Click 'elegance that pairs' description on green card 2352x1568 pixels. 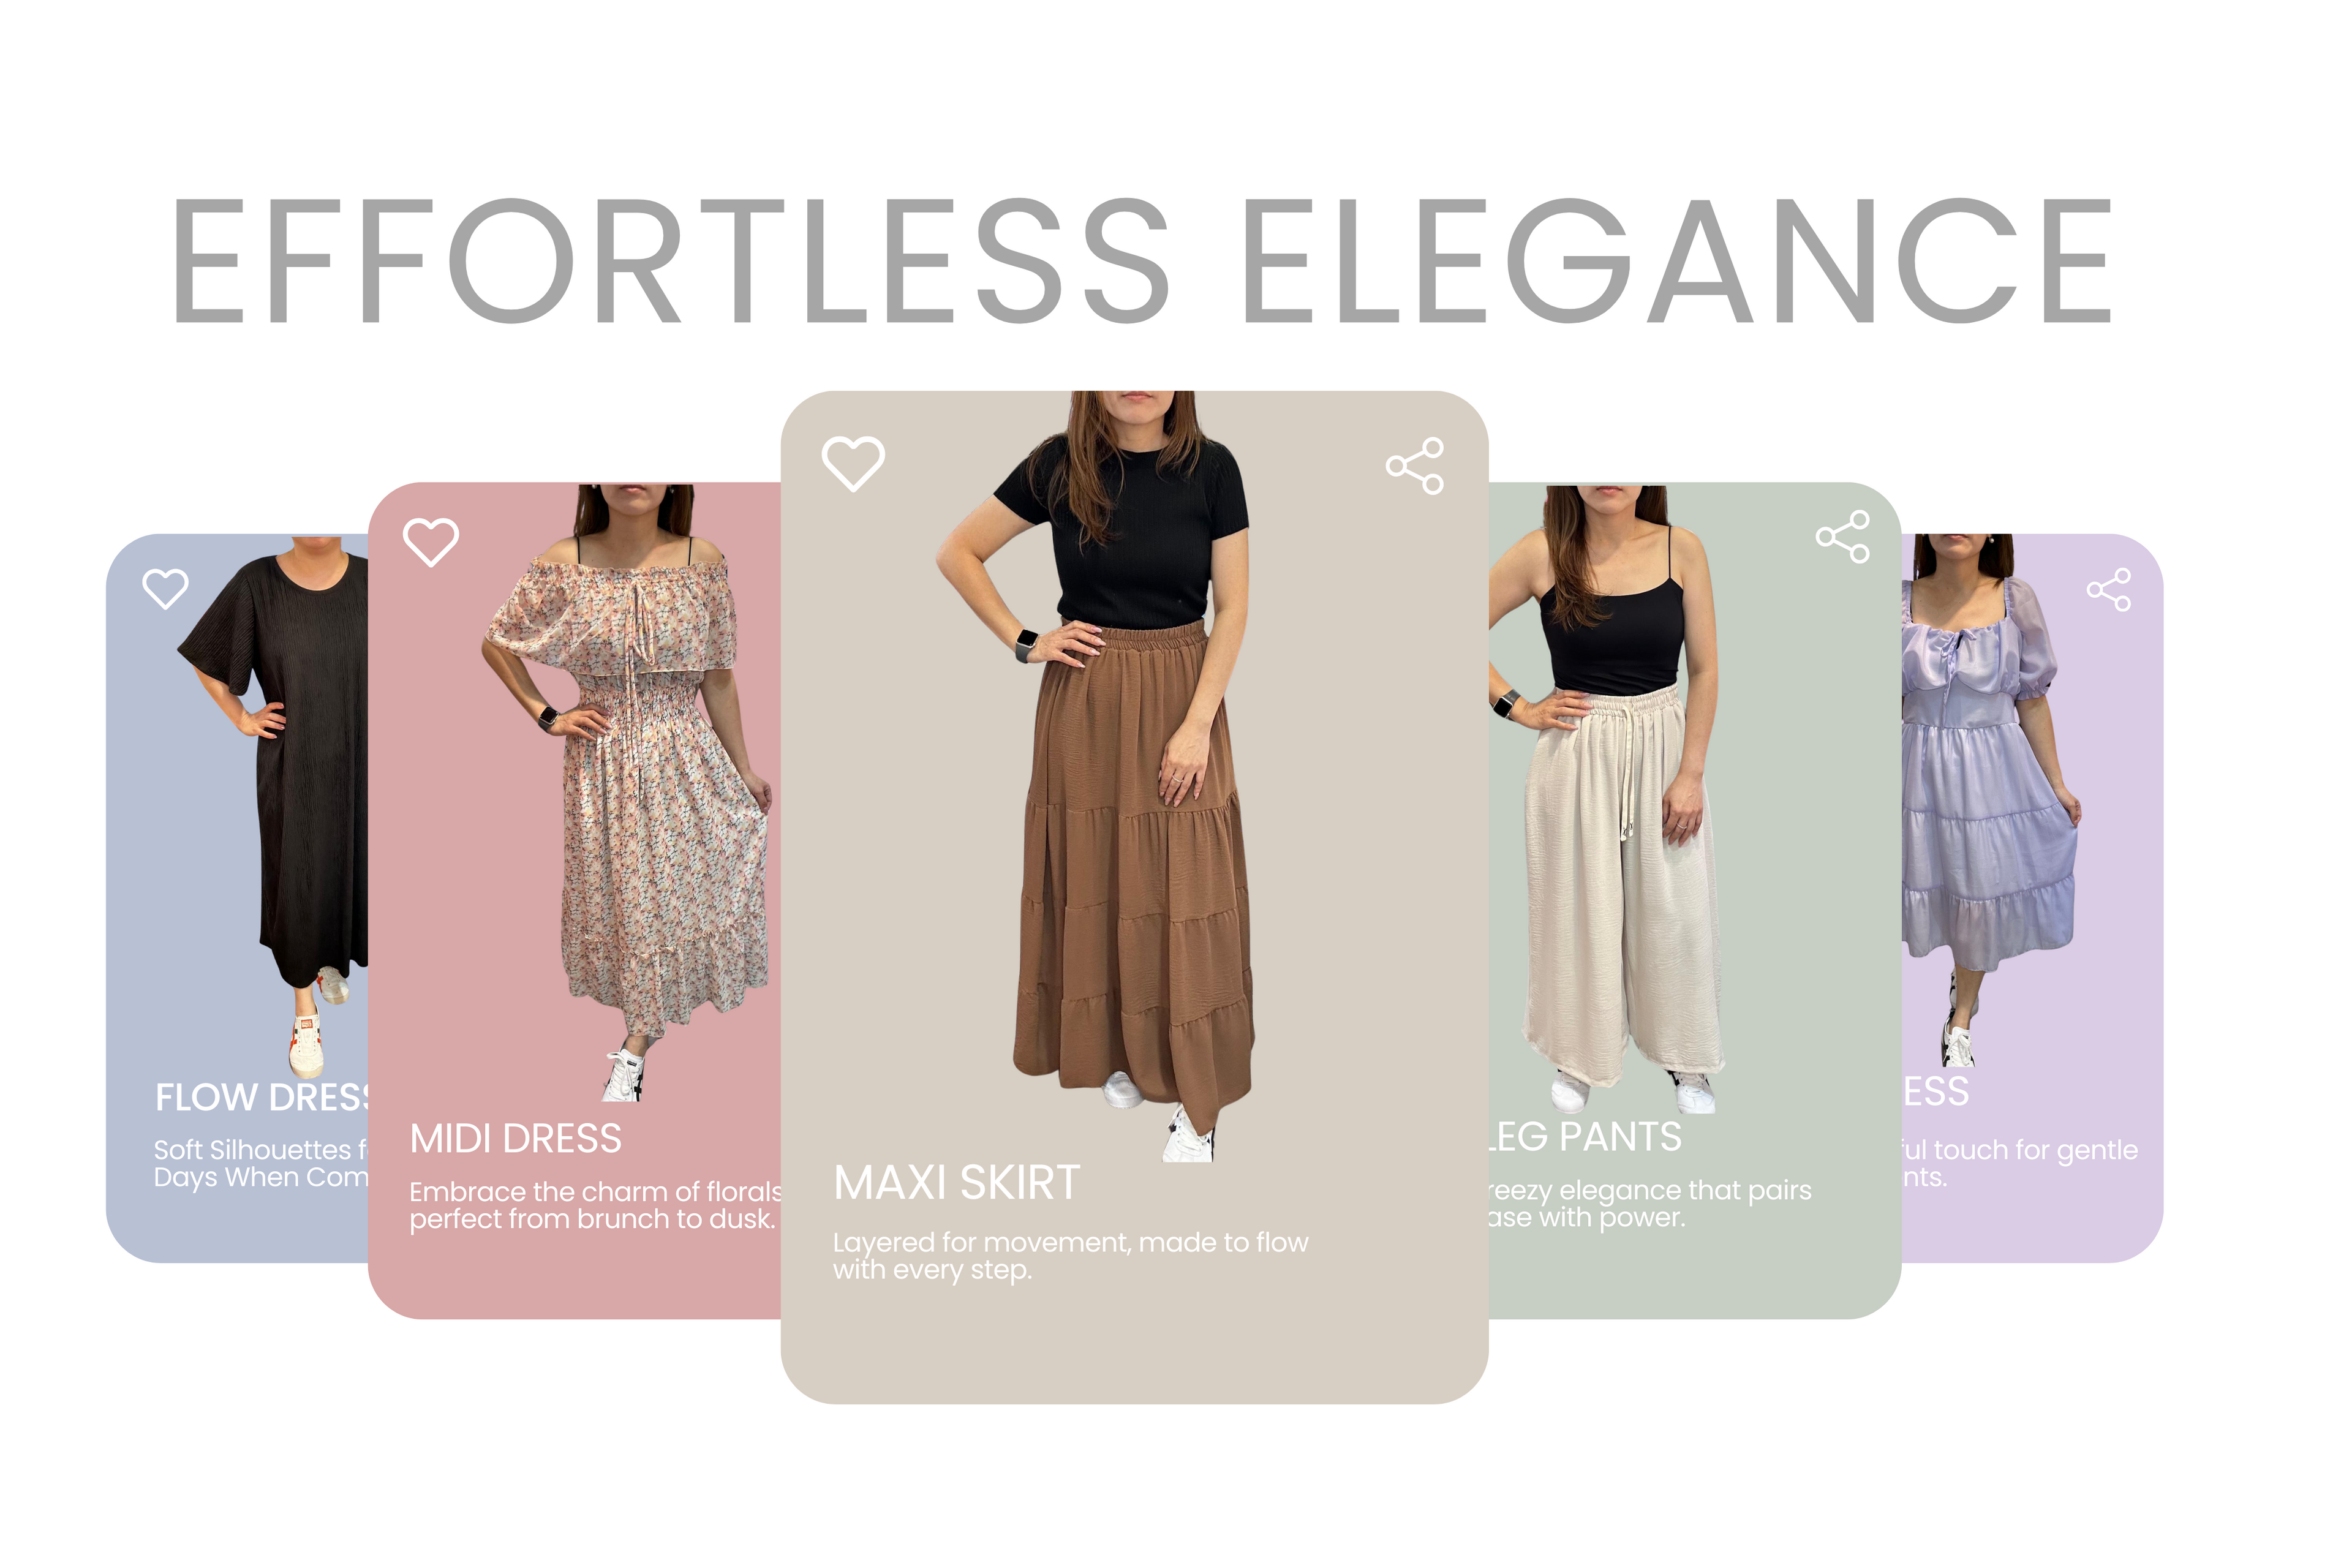pyautogui.click(x=1650, y=1204)
